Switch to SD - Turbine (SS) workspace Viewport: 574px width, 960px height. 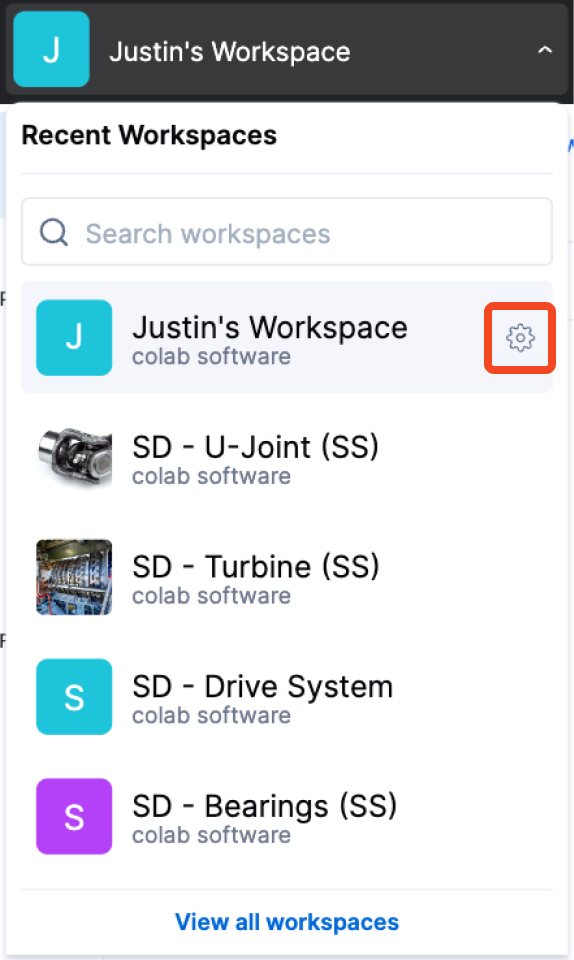(x=287, y=577)
